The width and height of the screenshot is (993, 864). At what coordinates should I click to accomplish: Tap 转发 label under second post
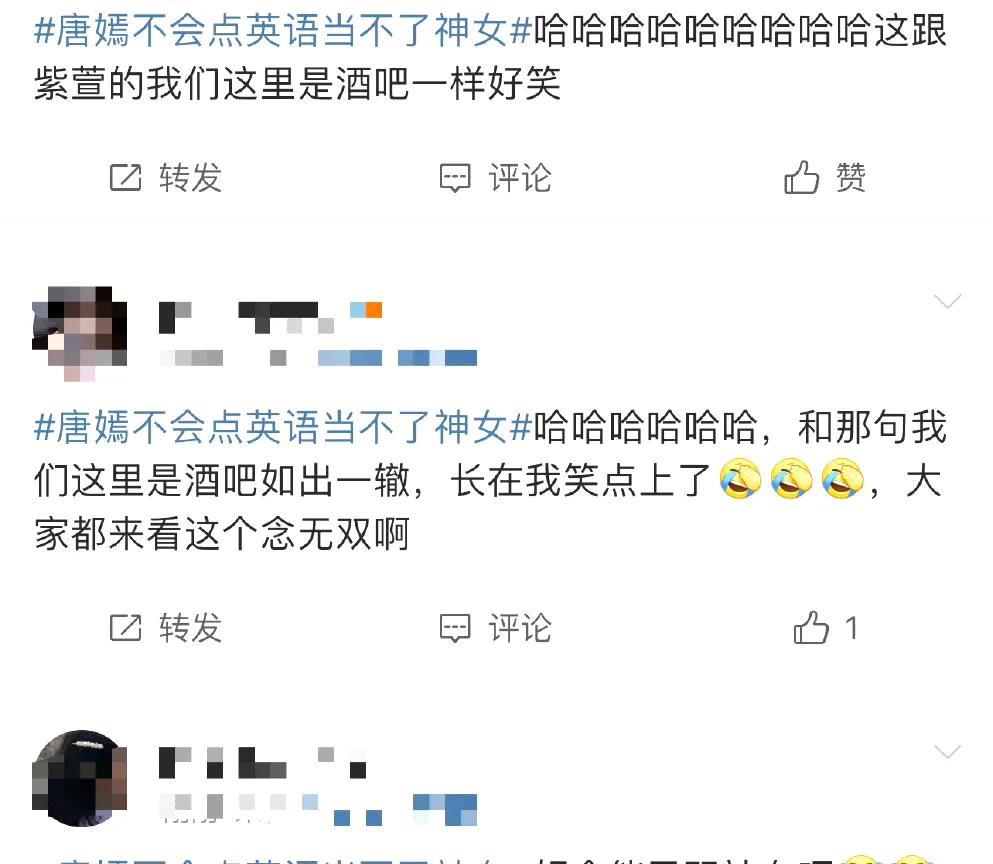(x=191, y=628)
